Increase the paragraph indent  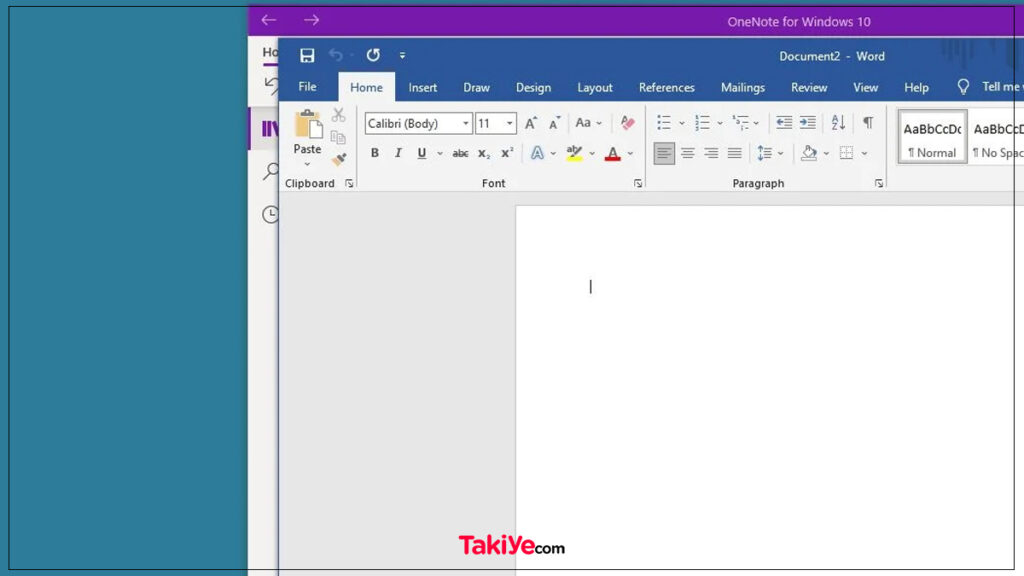pyautogui.click(x=808, y=123)
